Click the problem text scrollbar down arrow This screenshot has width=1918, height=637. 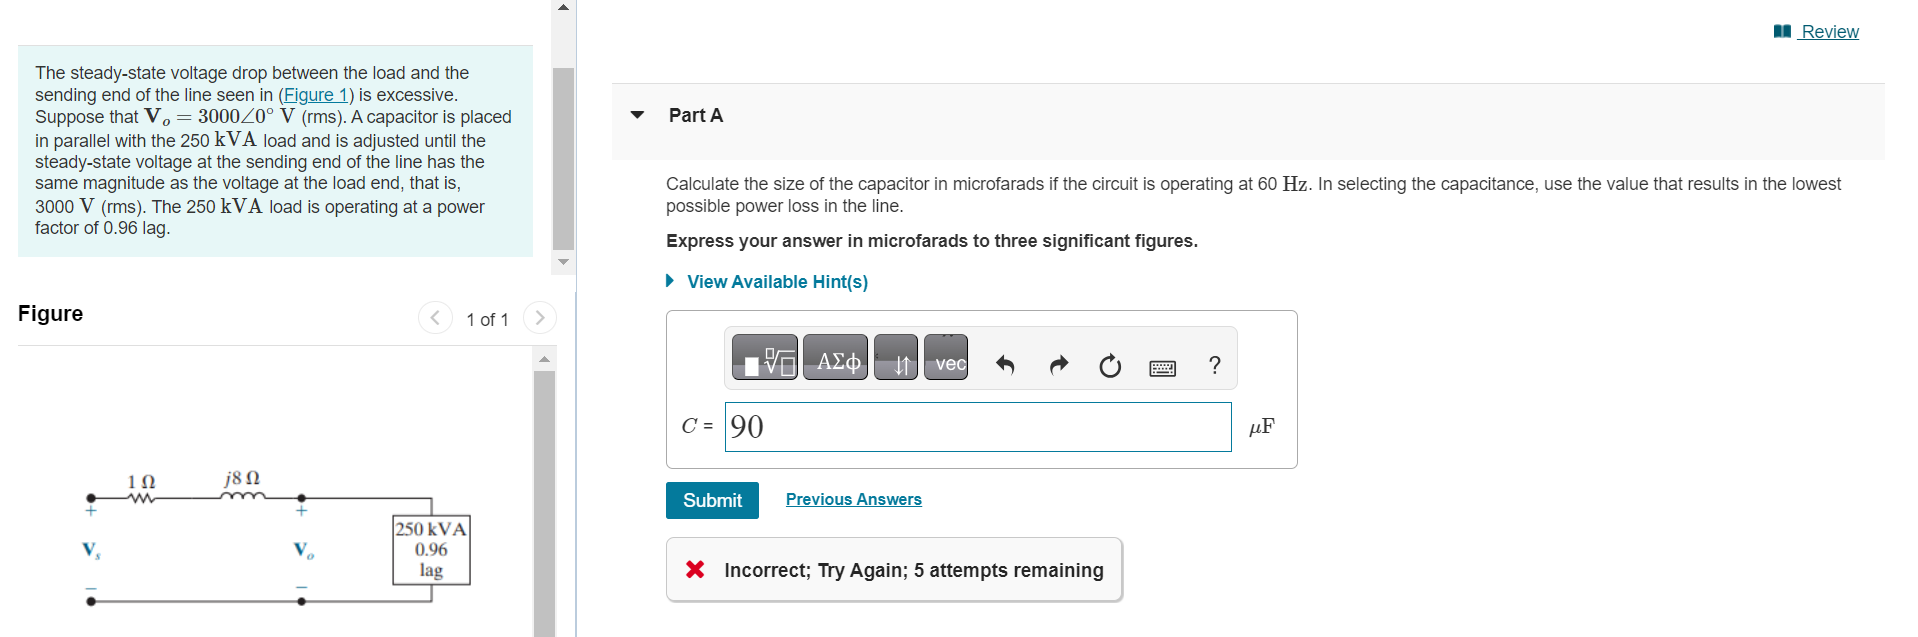tap(564, 262)
